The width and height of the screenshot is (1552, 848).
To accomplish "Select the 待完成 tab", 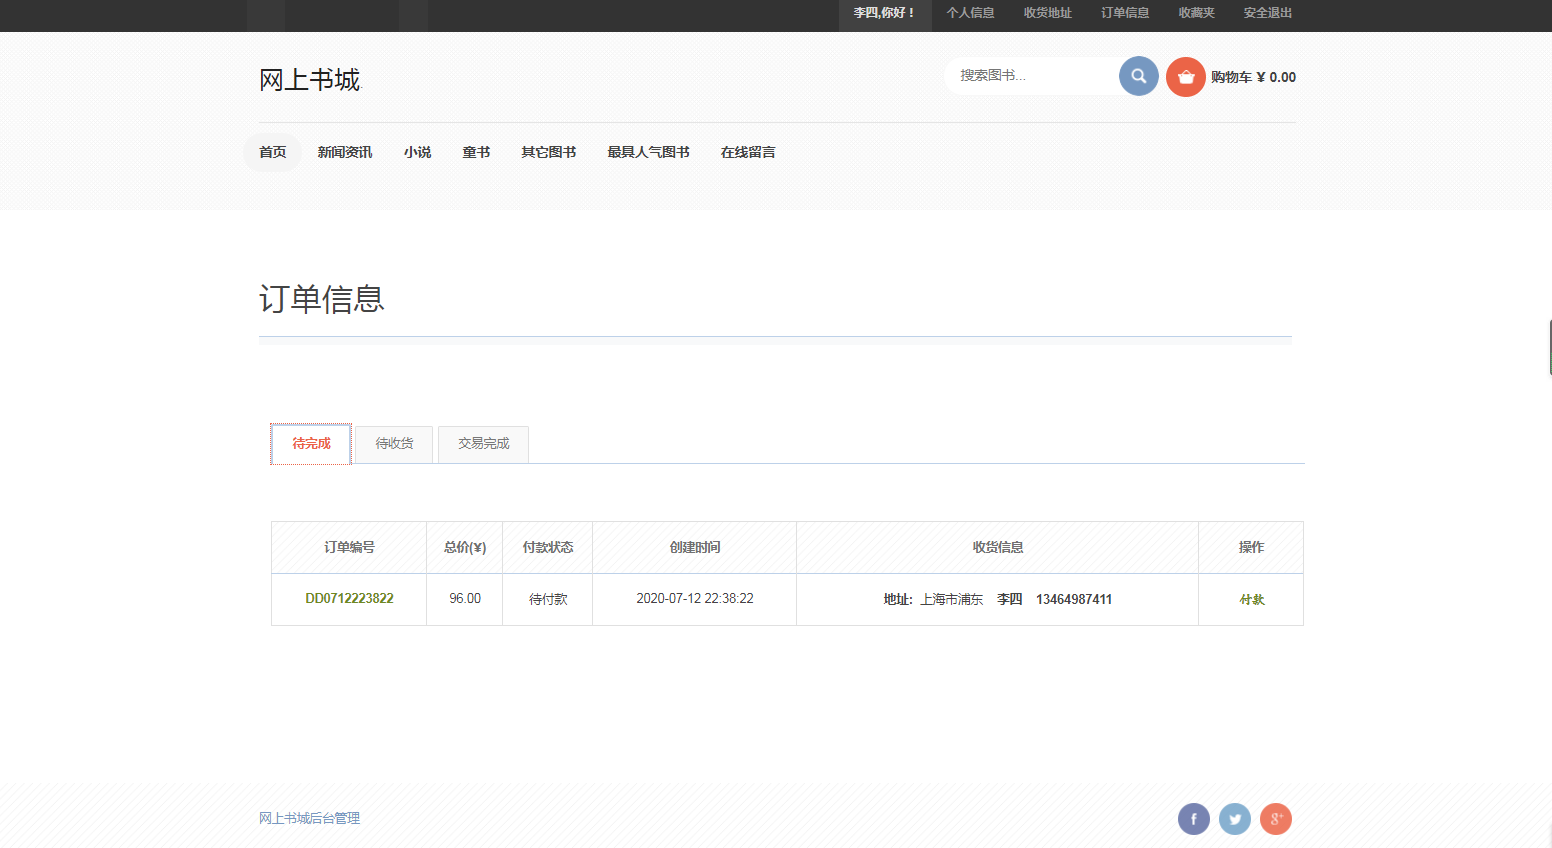I will click(x=311, y=444).
